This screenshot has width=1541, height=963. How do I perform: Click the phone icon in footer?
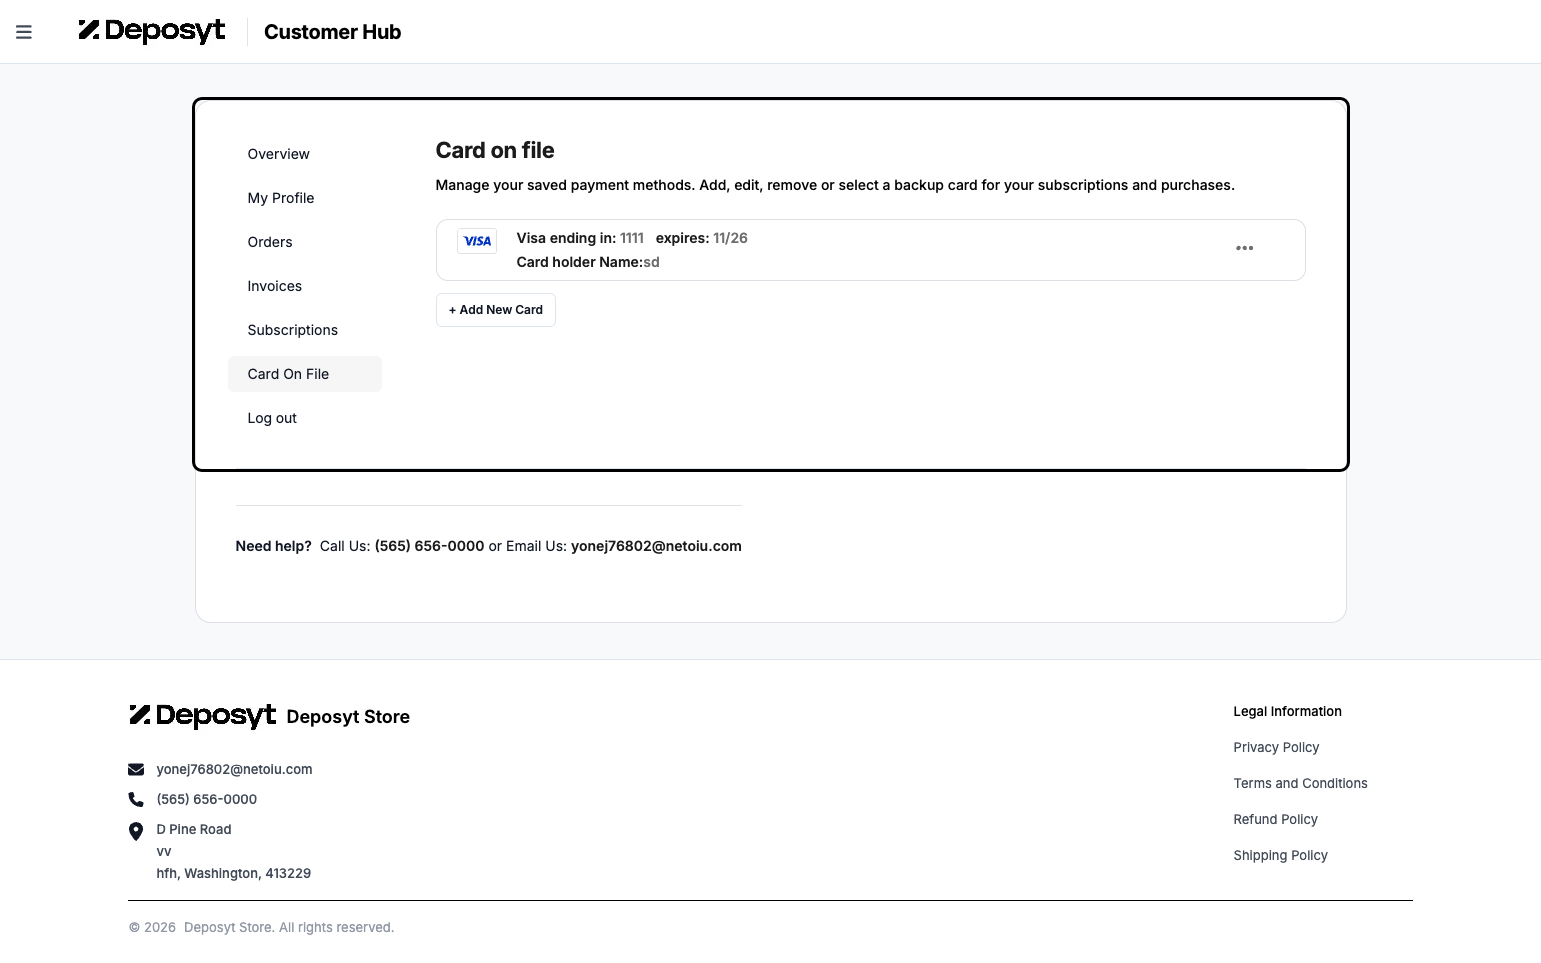click(x=136, y=800)
